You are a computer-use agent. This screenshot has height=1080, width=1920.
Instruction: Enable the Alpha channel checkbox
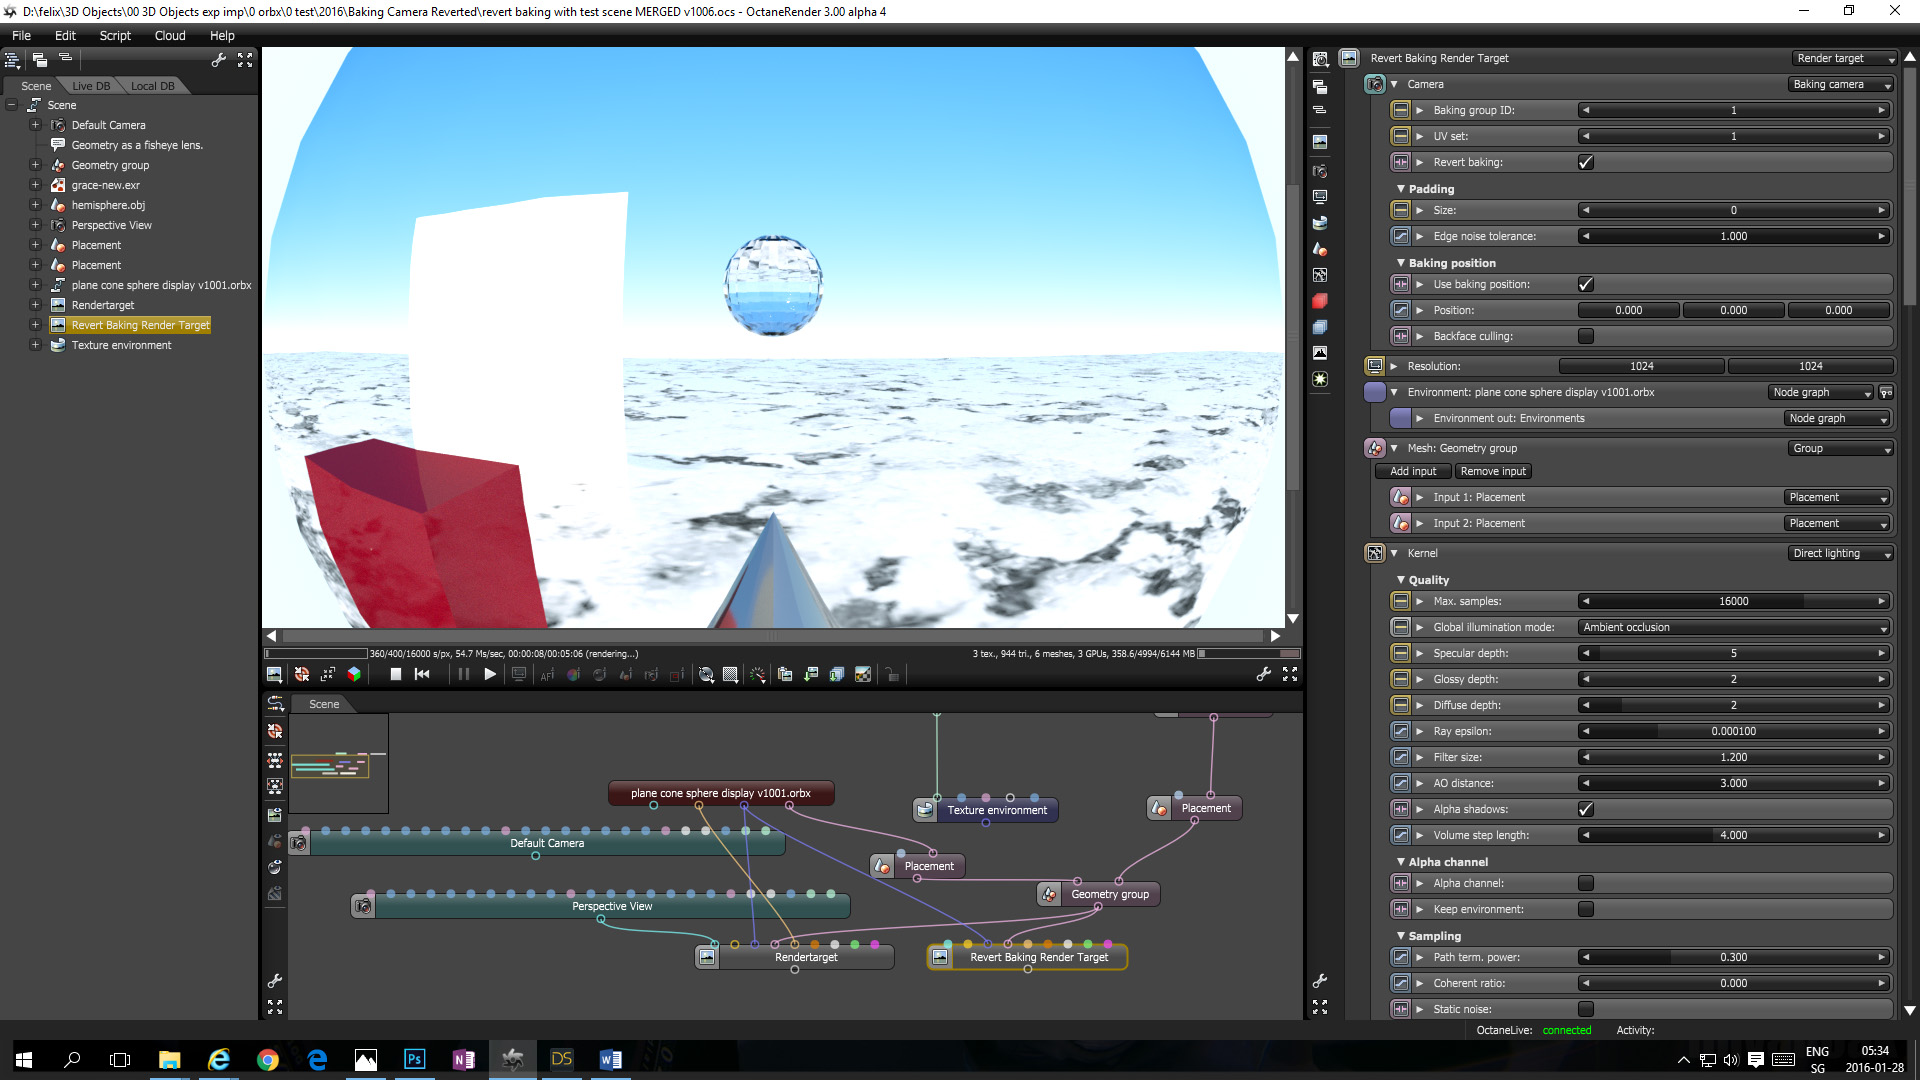point(1586,883)
